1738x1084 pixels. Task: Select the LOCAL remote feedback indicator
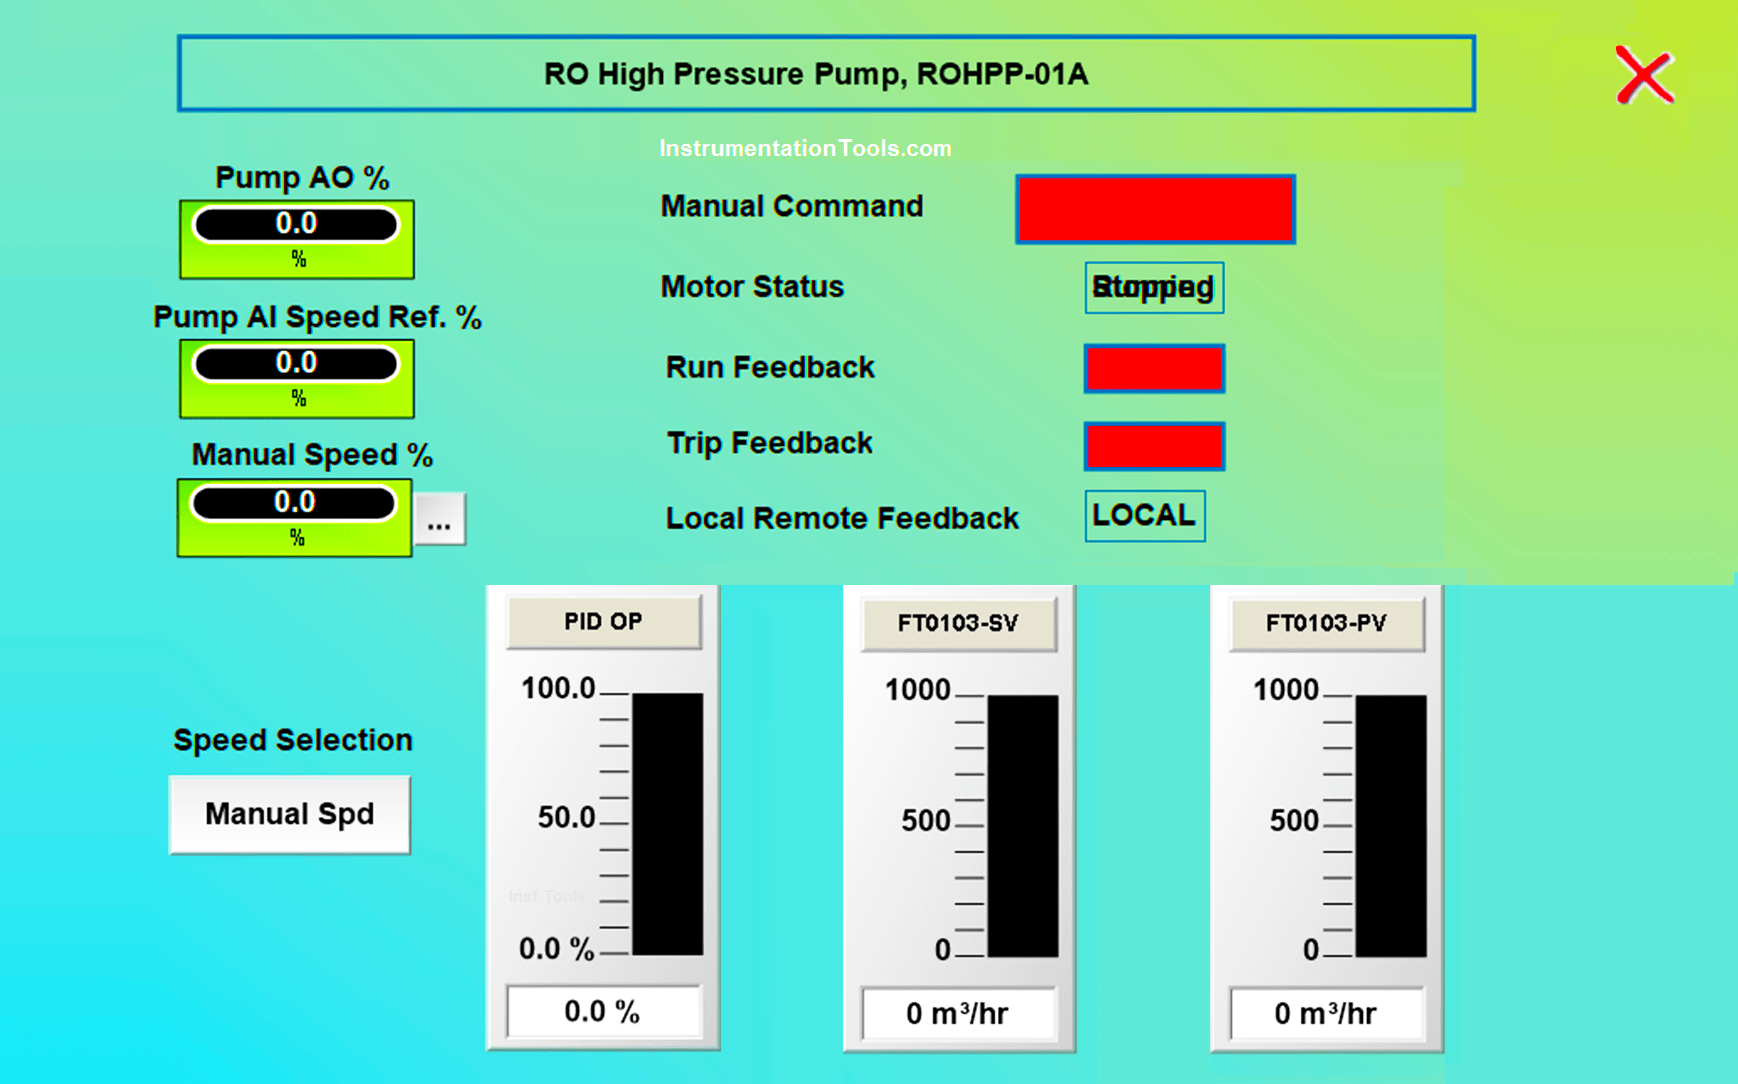tap(1144, 515)
